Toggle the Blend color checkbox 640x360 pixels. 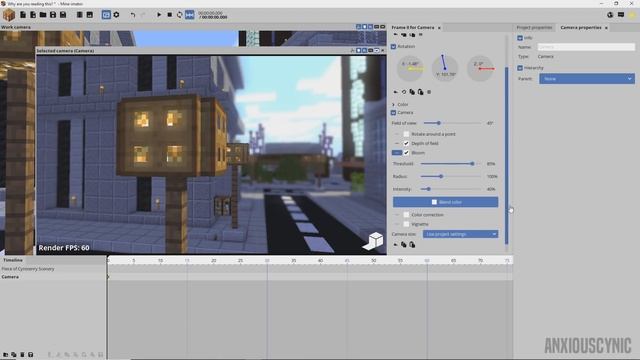pos(434,202)
